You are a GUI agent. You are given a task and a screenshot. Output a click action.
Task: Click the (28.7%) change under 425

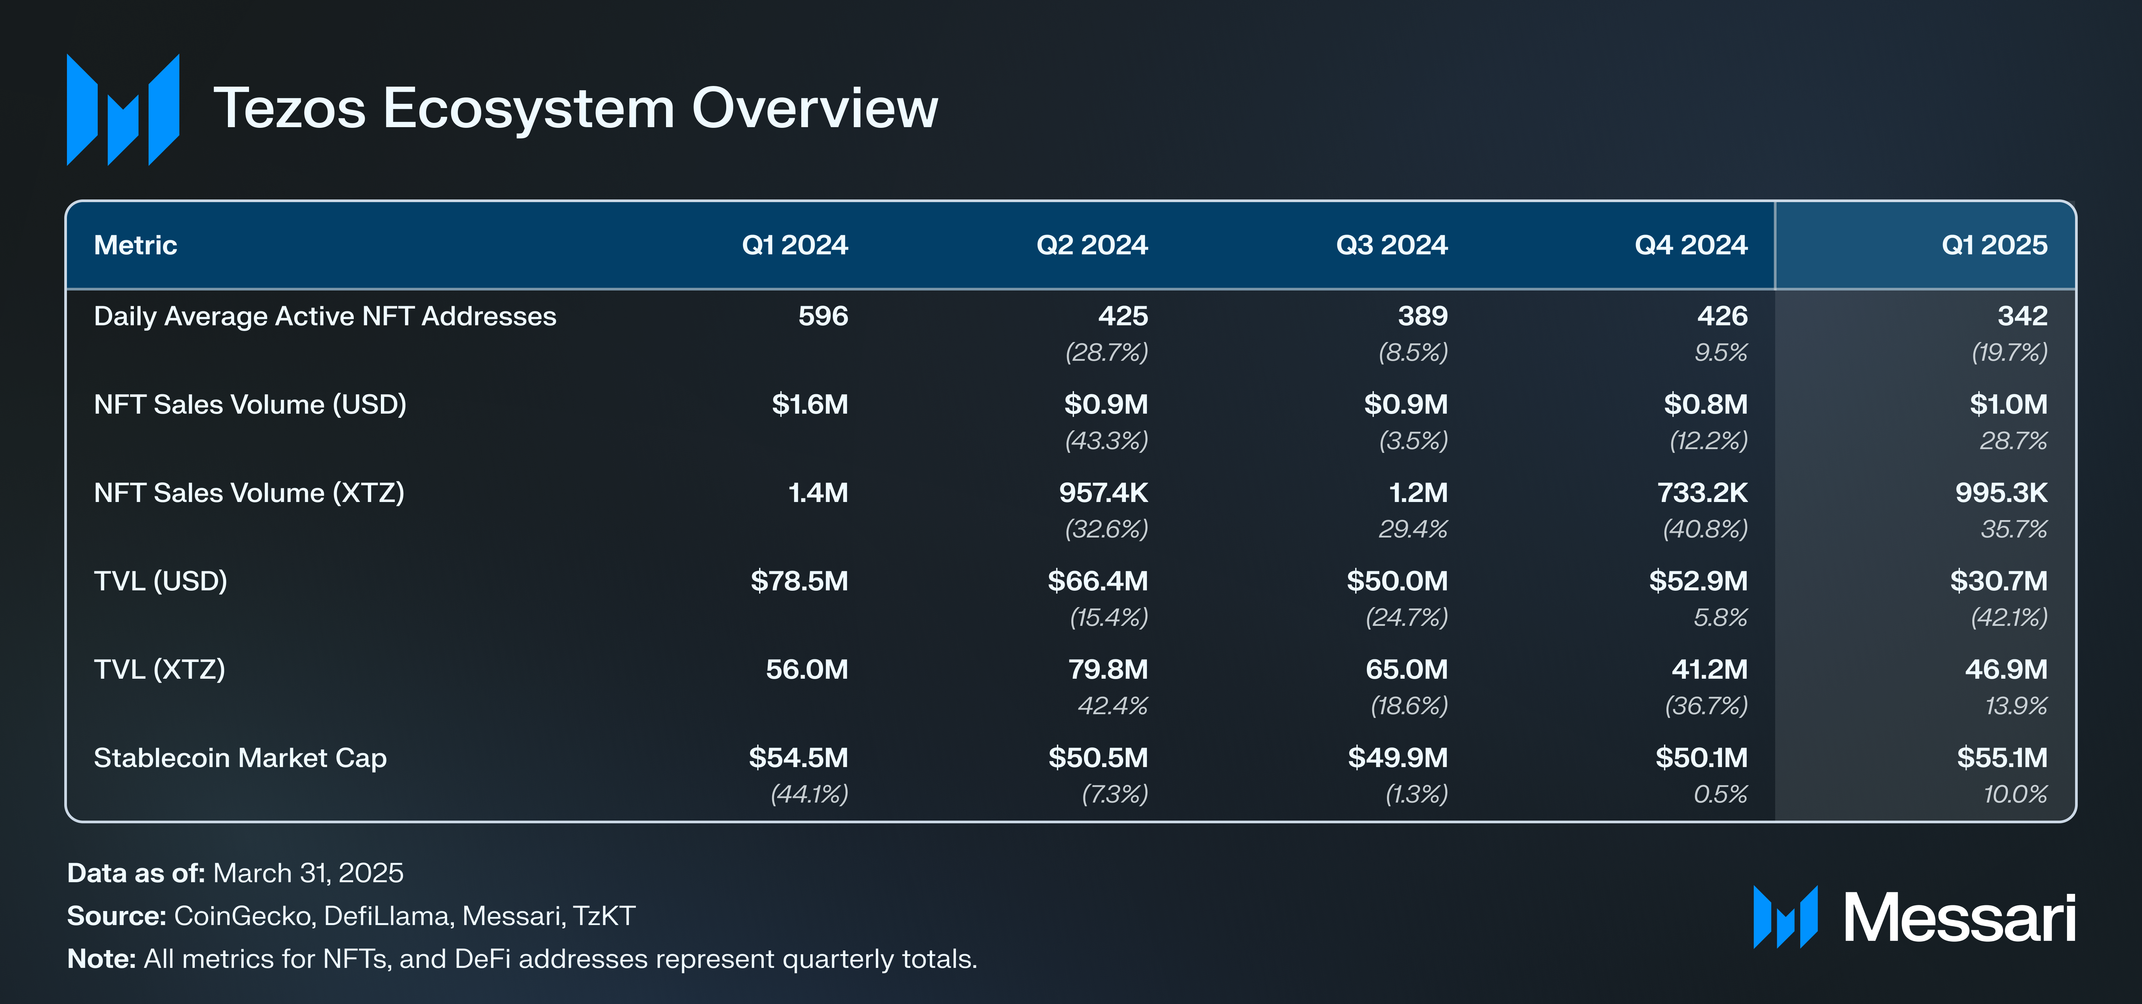click(1107, 352)
